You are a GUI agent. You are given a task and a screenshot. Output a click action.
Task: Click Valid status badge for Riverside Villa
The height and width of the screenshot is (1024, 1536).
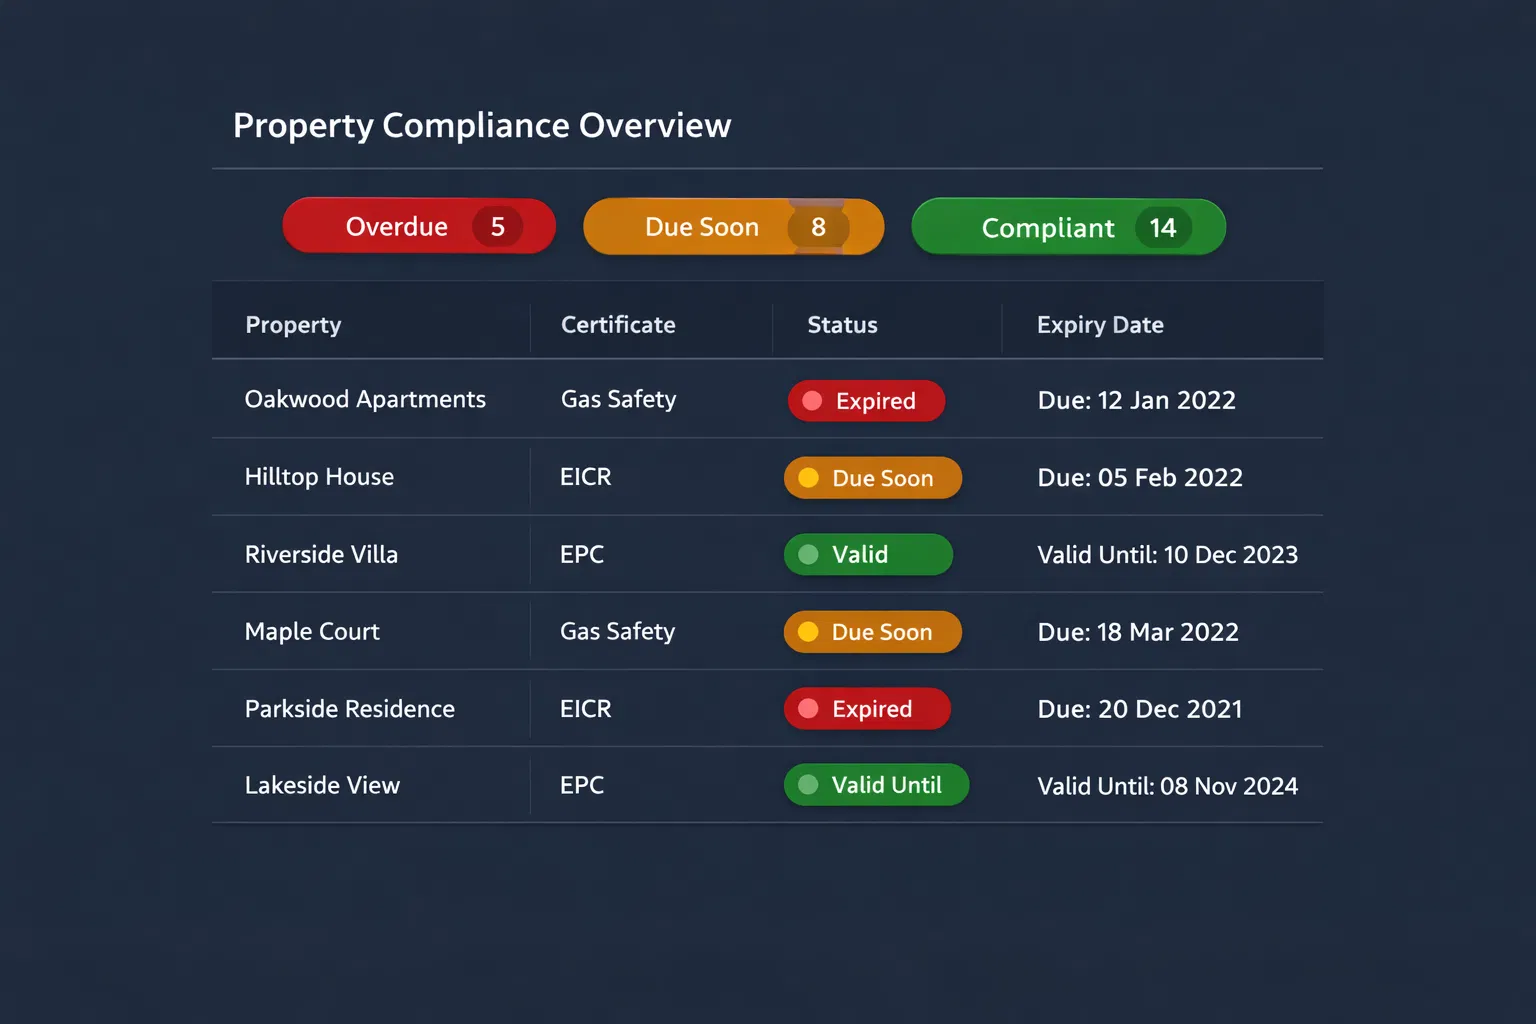pyautogui.click(x=868, y=555)
